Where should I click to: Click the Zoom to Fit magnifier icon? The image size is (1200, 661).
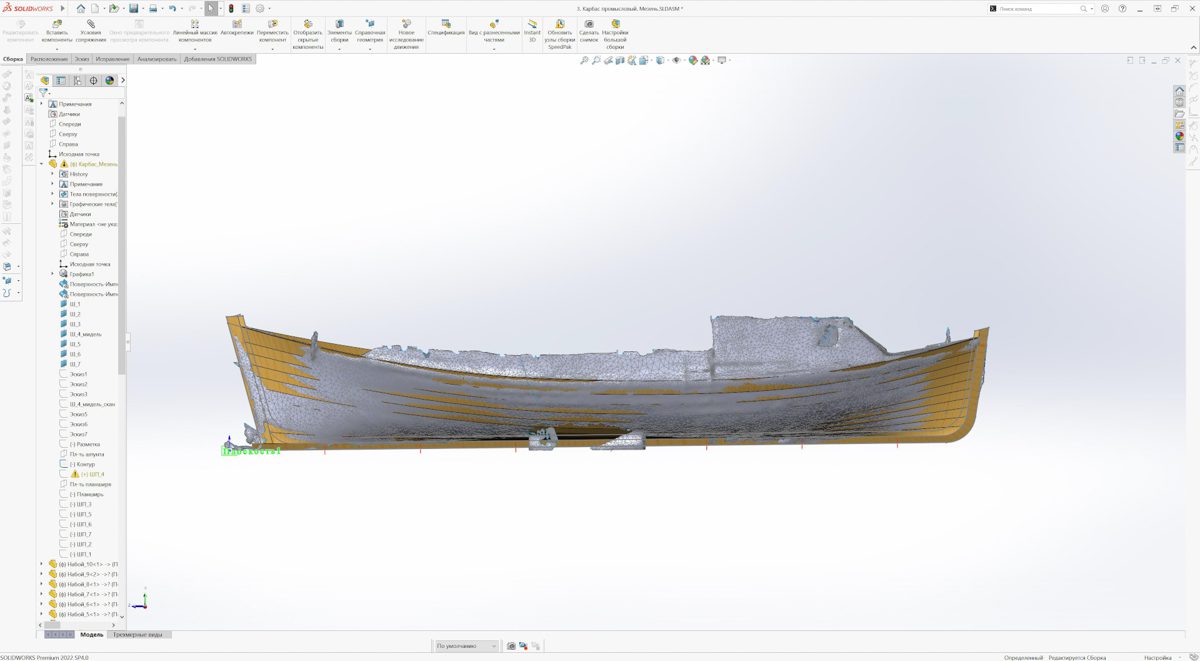[x=584, y=61]
